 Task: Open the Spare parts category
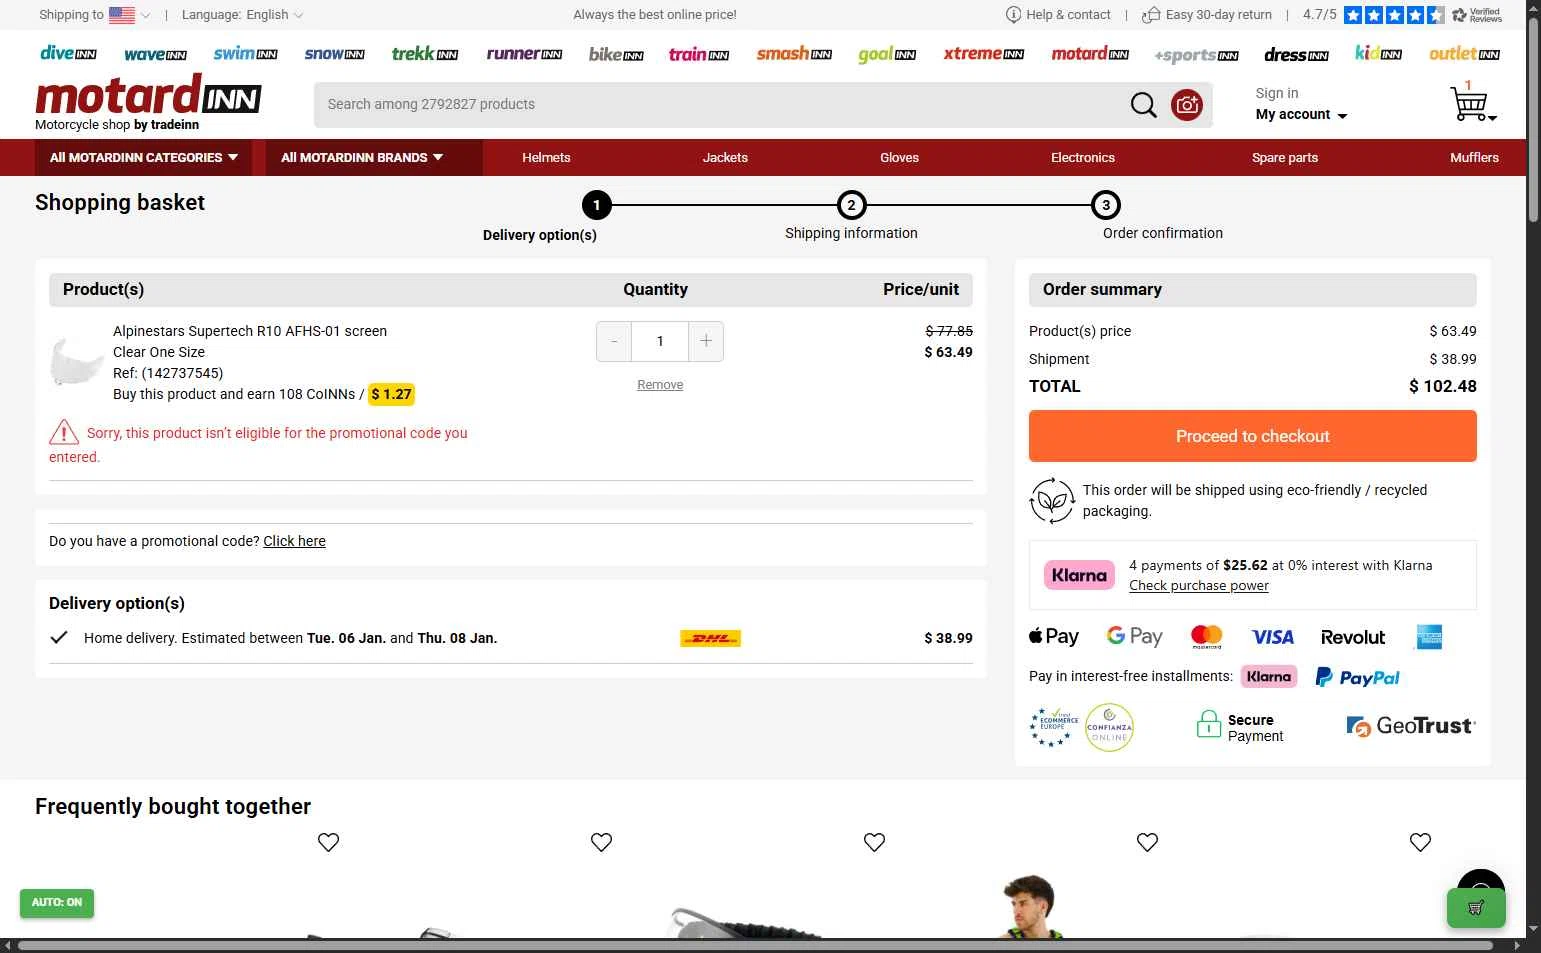click(1285, 158)
